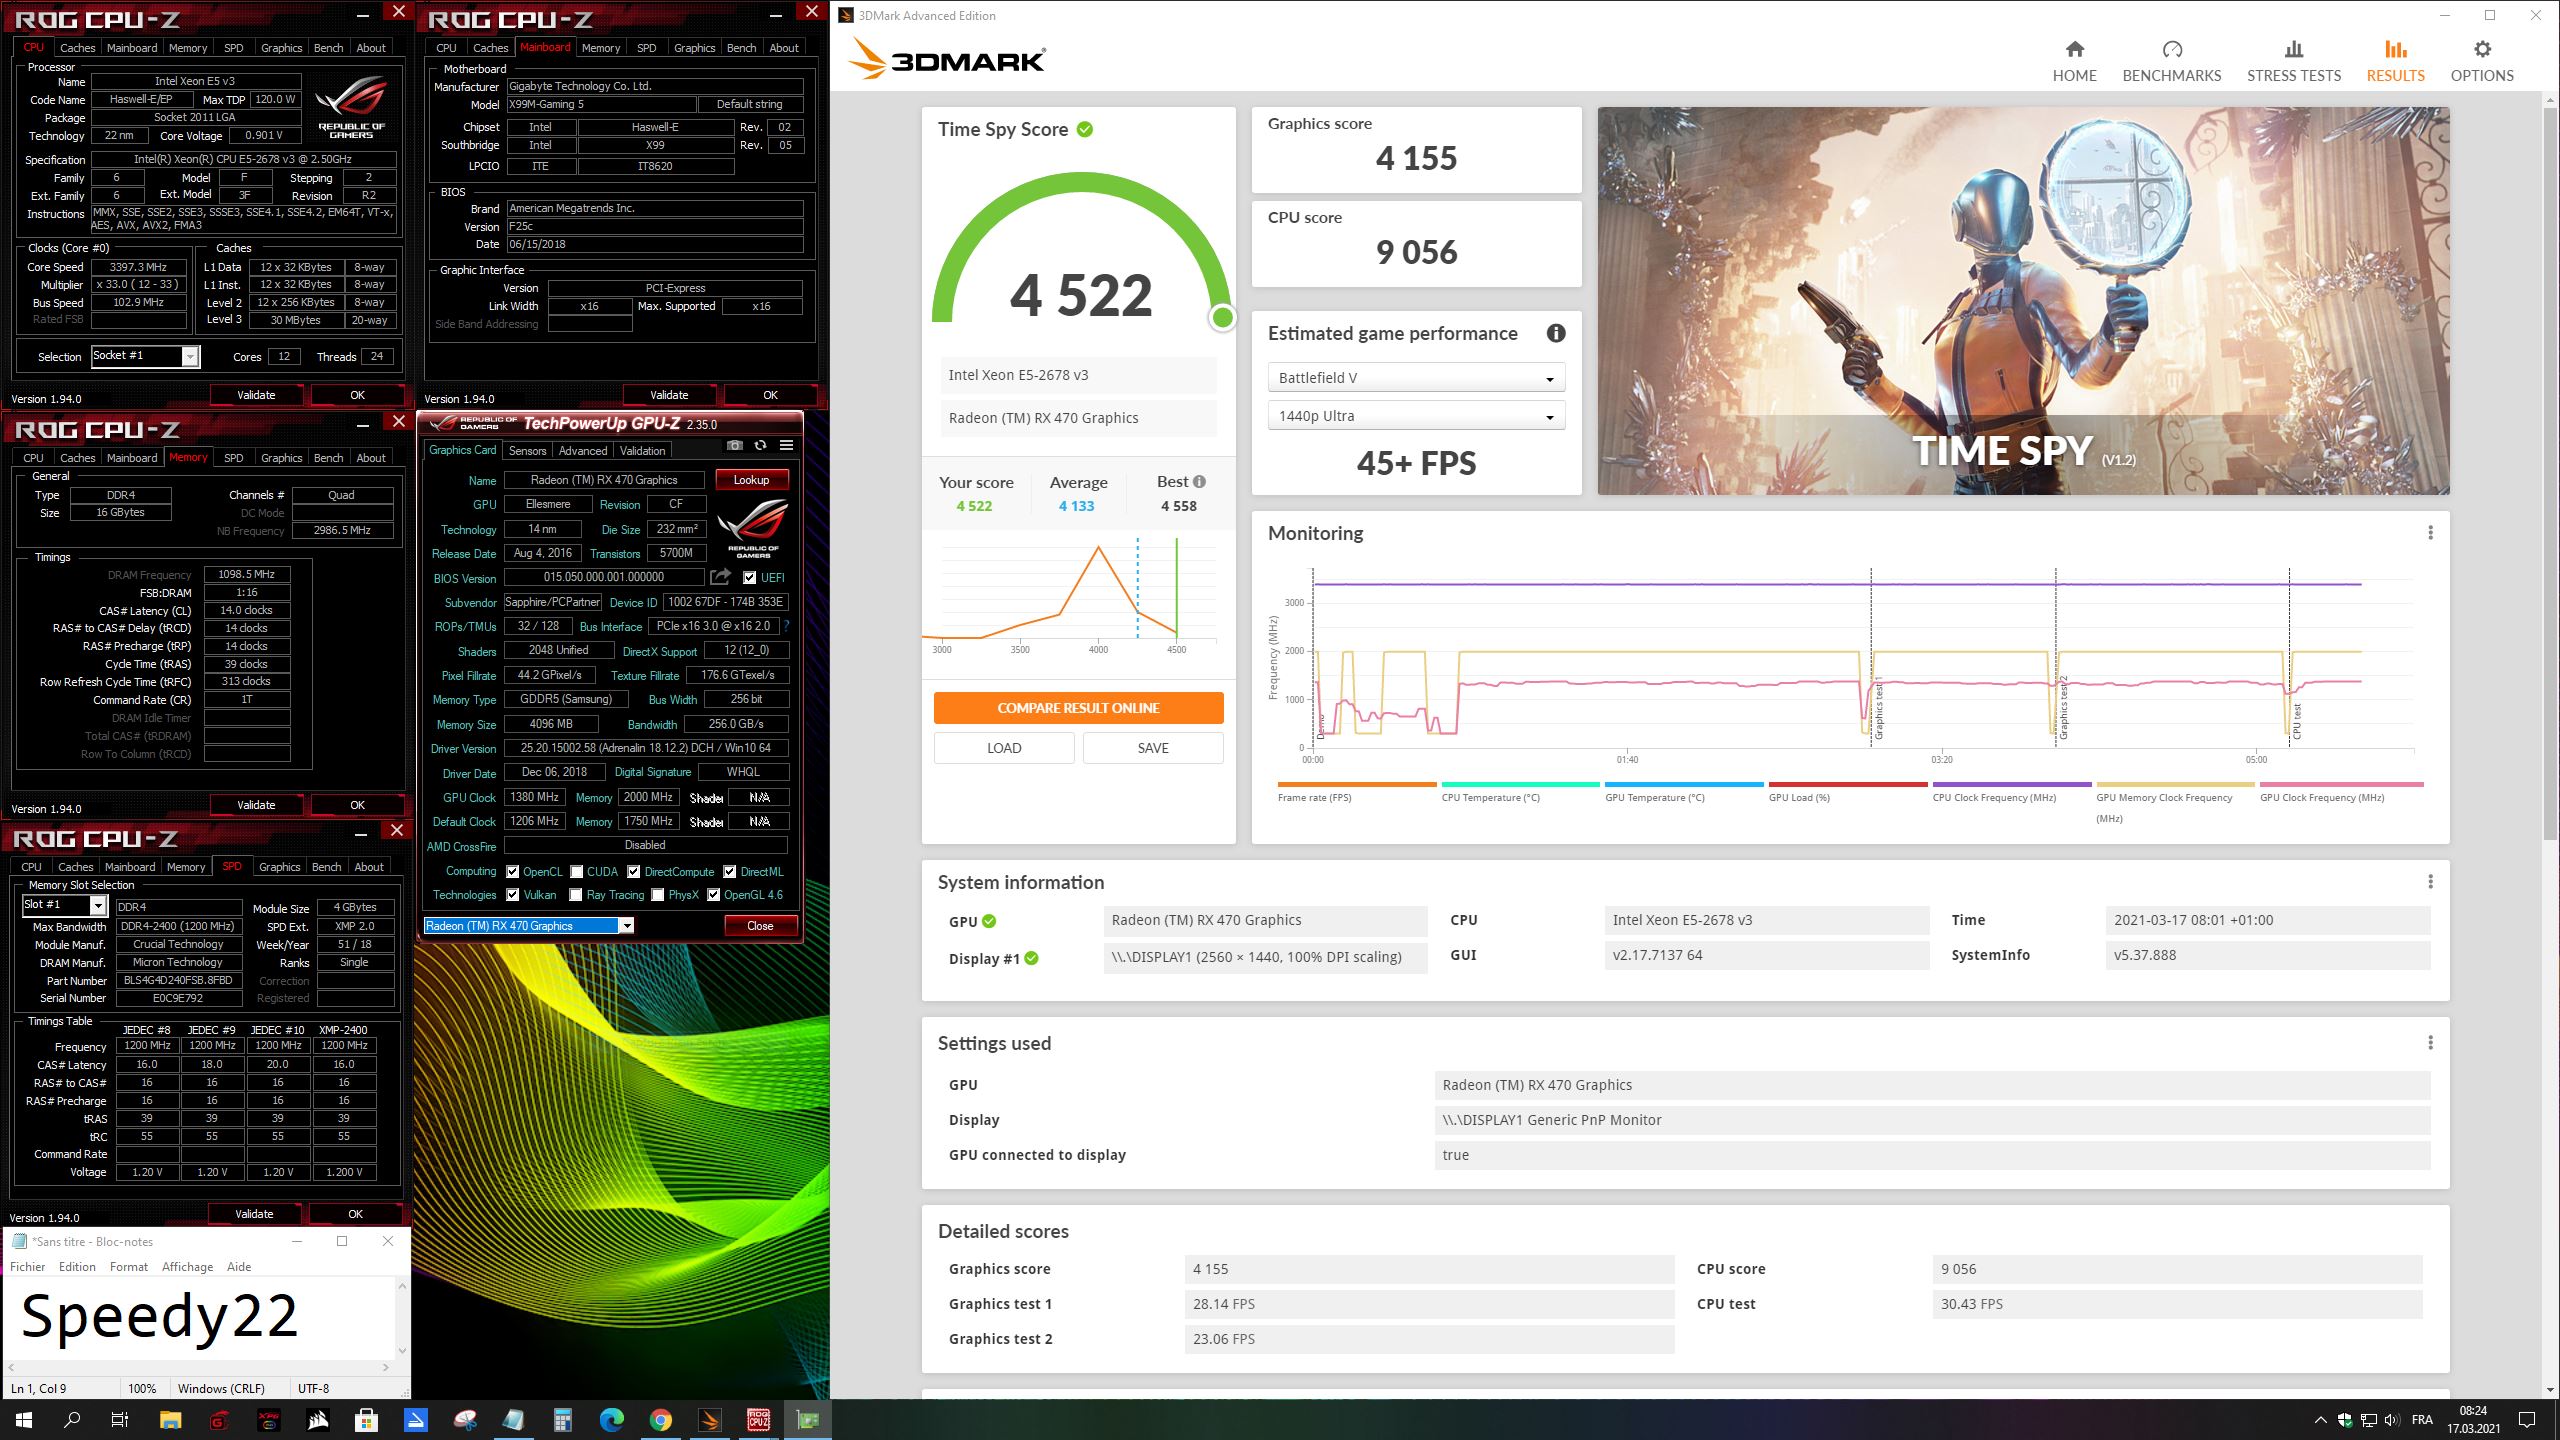Open the Windows notification center
The height and width of the screenshot is (1440, 2560).
click(x=2527, y=1420)
